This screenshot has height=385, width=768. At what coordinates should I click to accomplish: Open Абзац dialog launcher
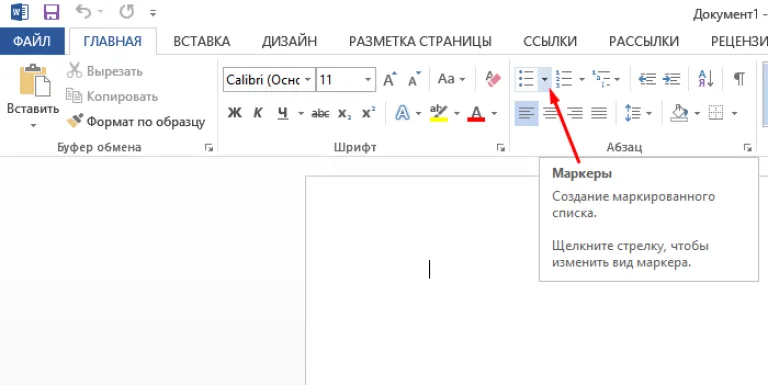click(747, 147)
